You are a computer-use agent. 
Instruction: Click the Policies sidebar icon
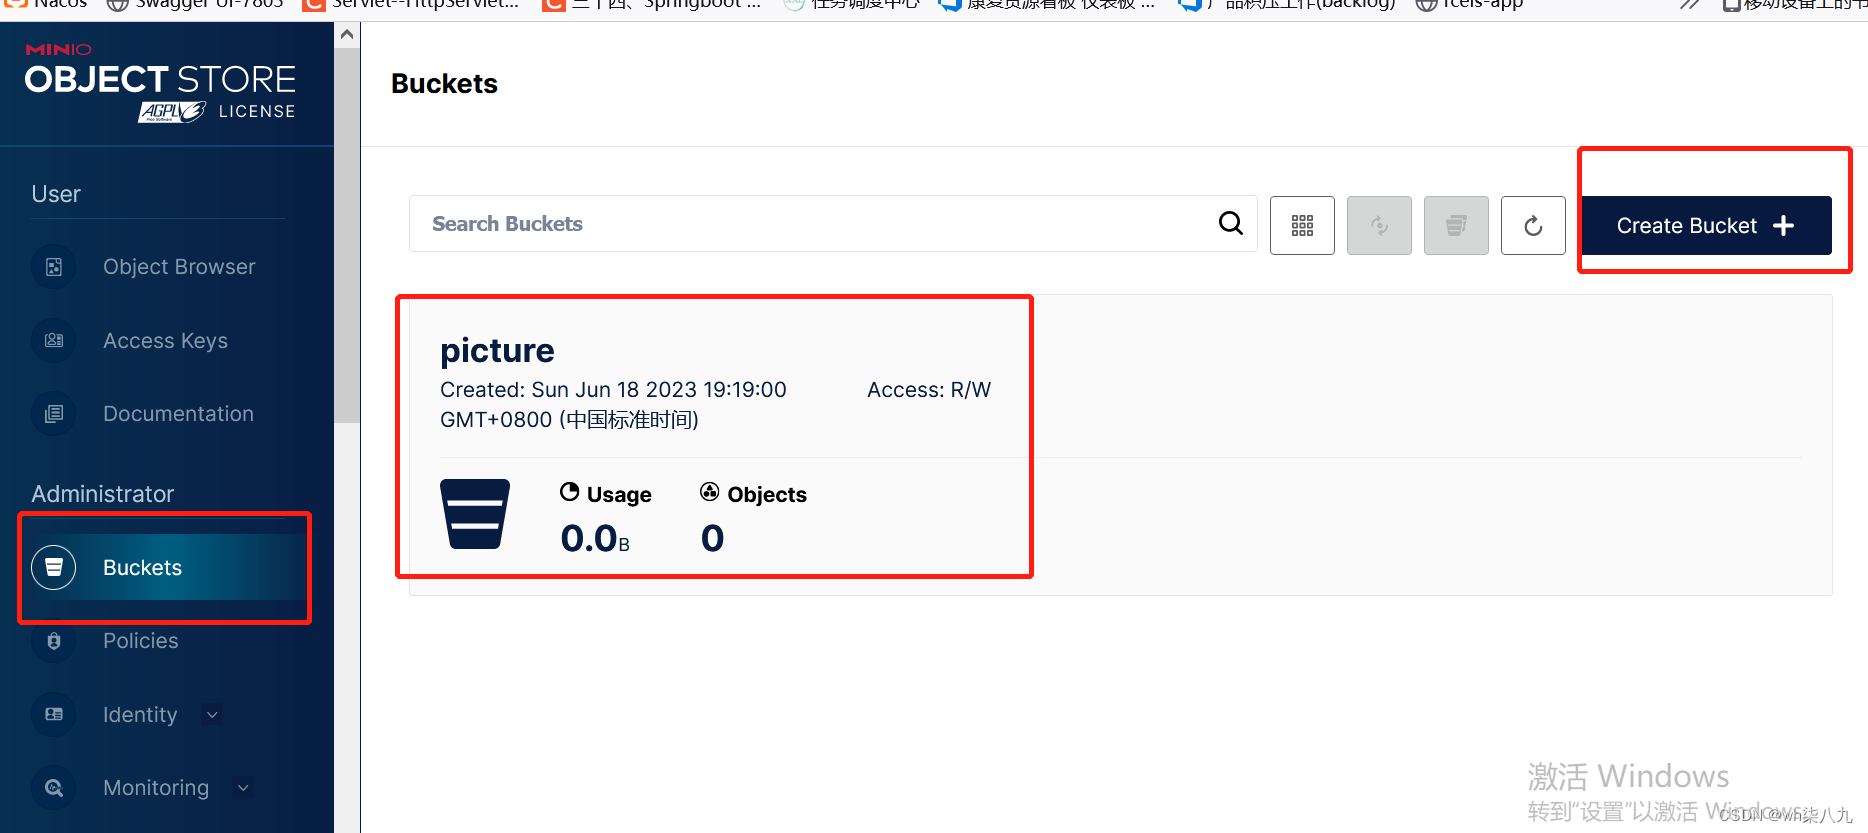pos(54,641)
